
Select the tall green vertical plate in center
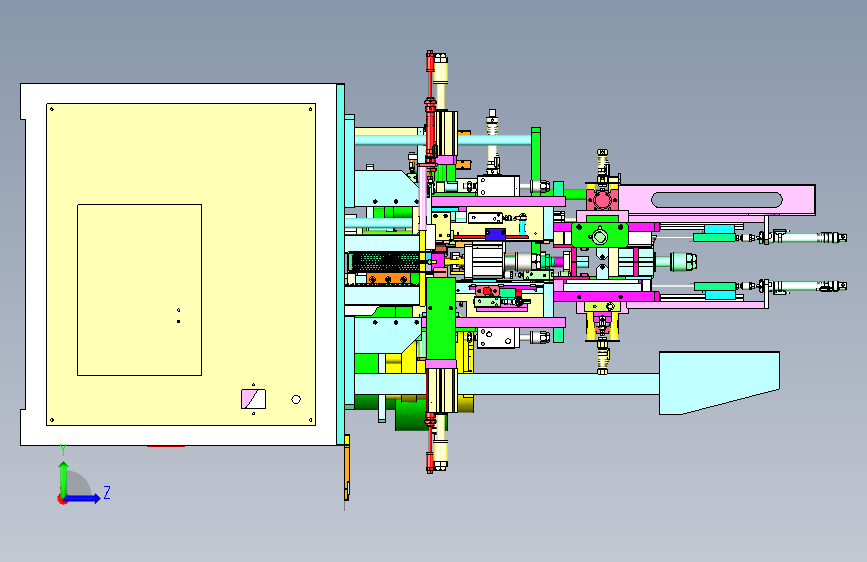point(441,319)
